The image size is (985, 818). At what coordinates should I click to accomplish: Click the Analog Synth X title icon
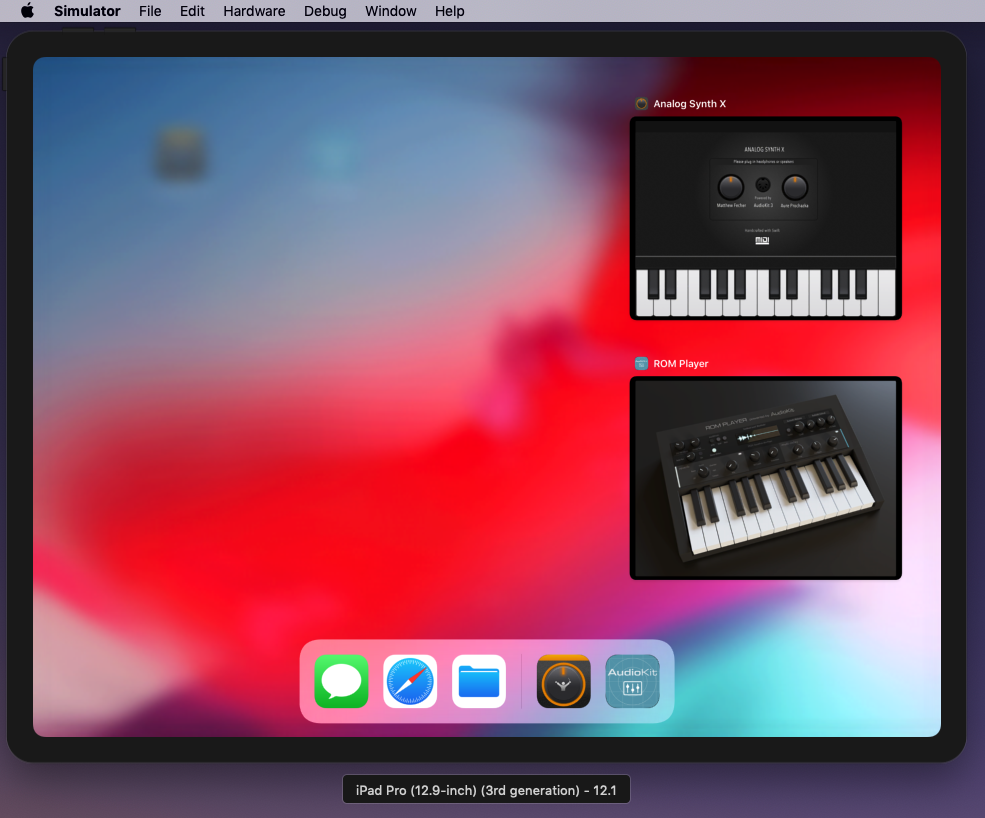coord(641,104)
